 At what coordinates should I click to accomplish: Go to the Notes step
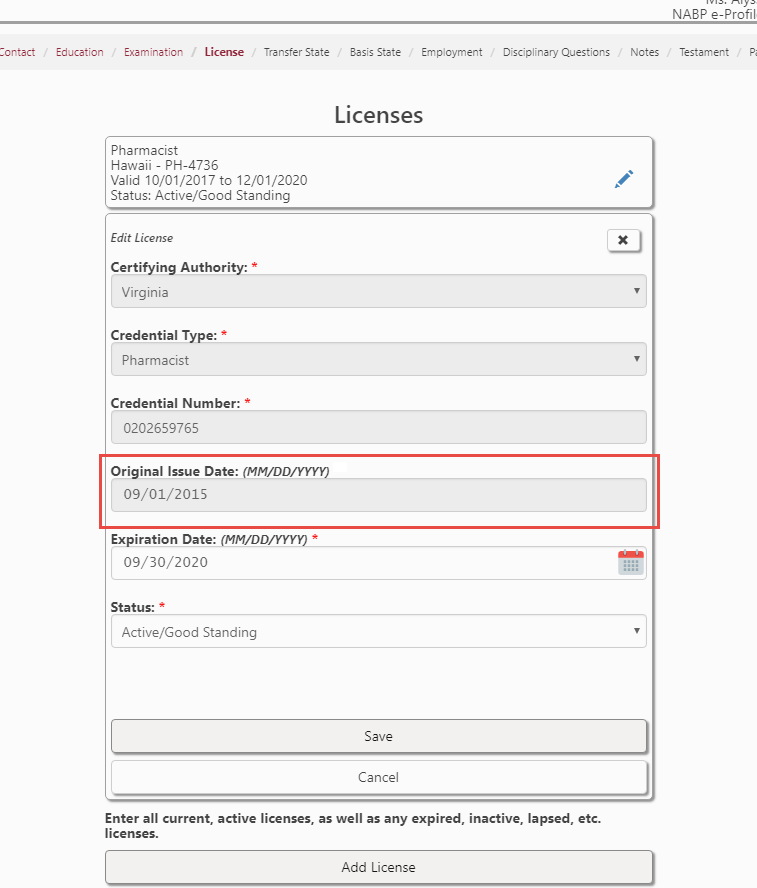click(x=645, y=52)
